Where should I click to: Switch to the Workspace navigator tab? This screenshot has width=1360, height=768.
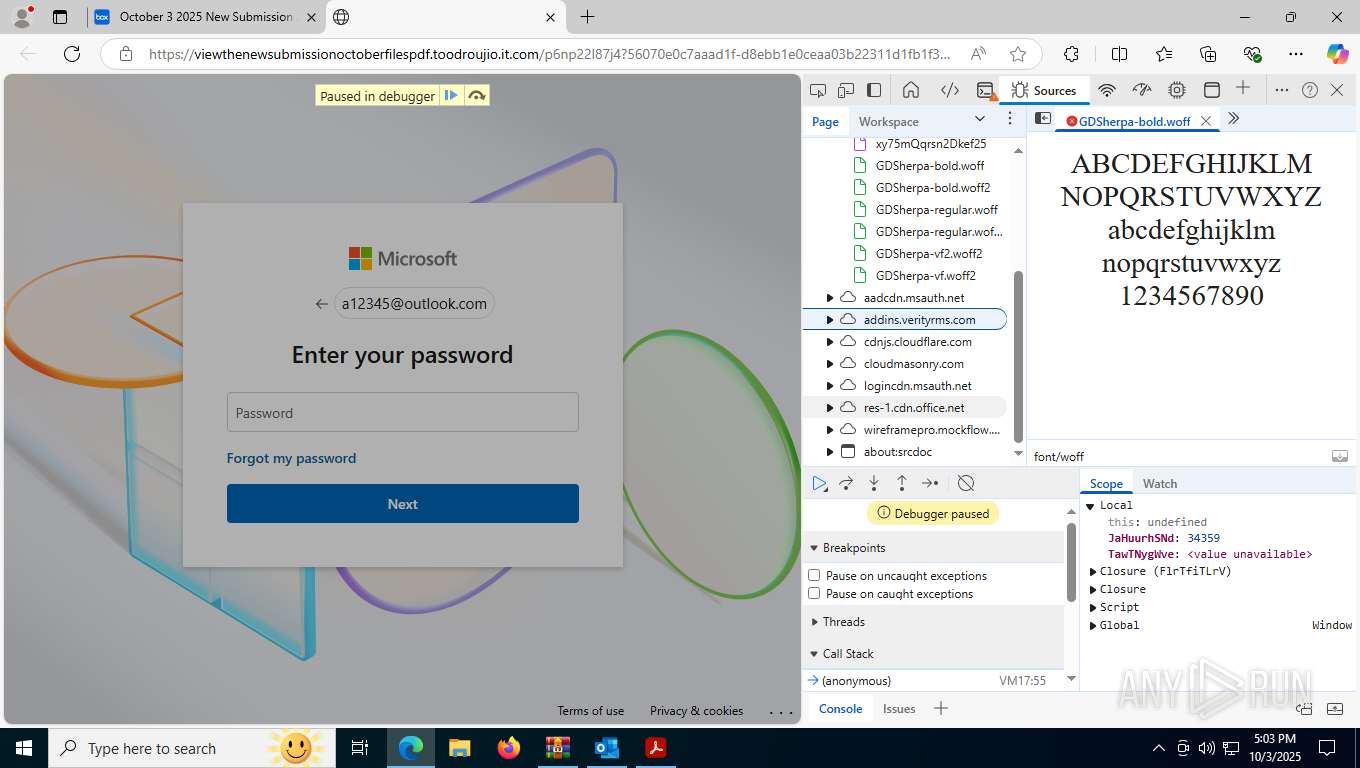click(x=888, y=122)
